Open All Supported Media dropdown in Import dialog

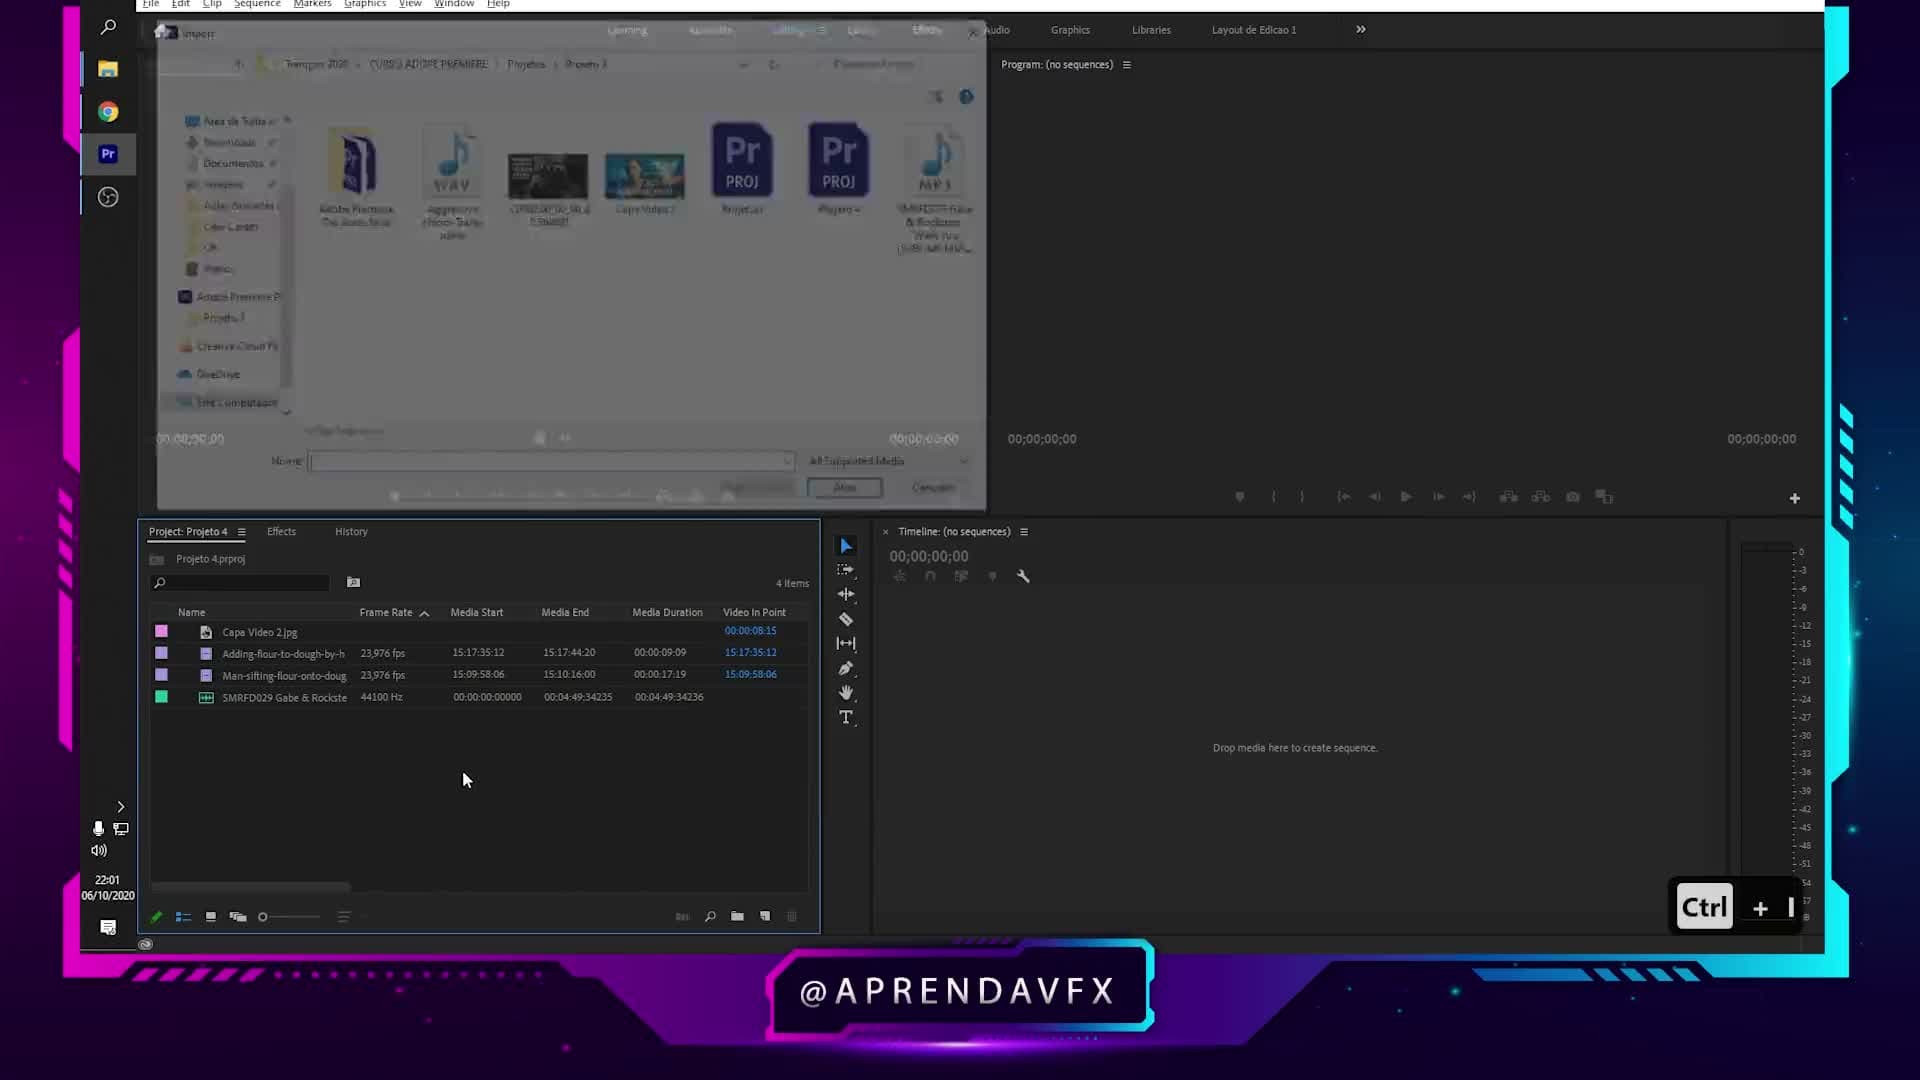[x=889, y=461]
